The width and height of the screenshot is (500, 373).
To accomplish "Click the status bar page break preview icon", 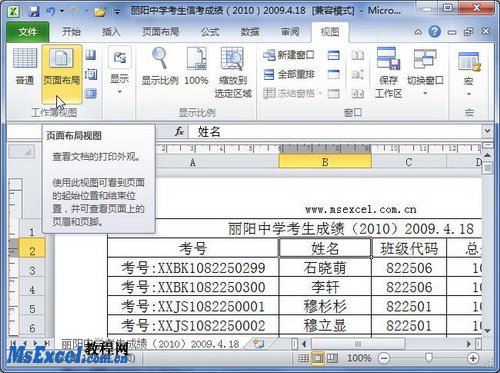I will tap(332, 358).
